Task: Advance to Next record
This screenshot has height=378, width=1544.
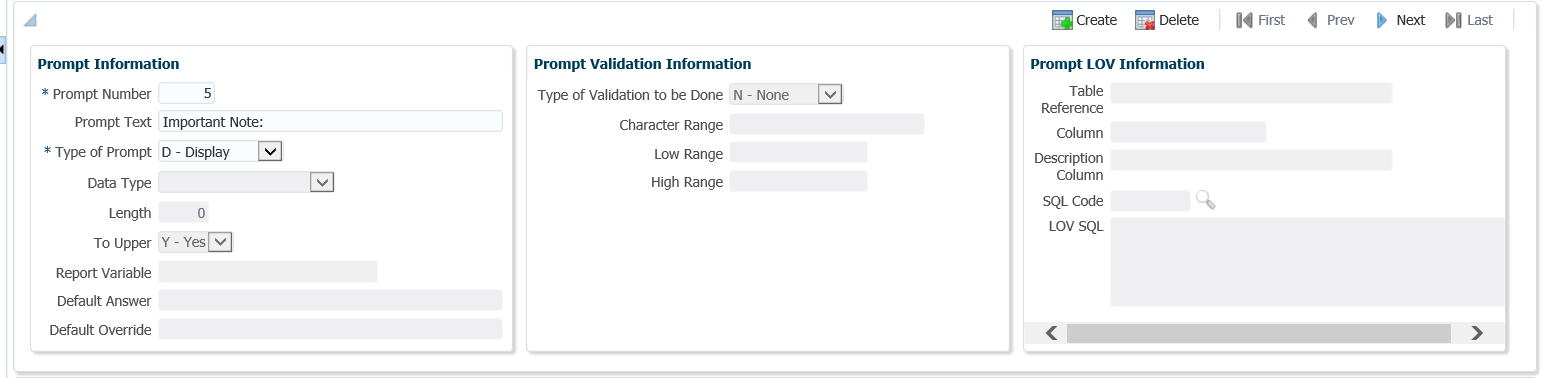Action: pyautogui.click(x=1400, y=20)
